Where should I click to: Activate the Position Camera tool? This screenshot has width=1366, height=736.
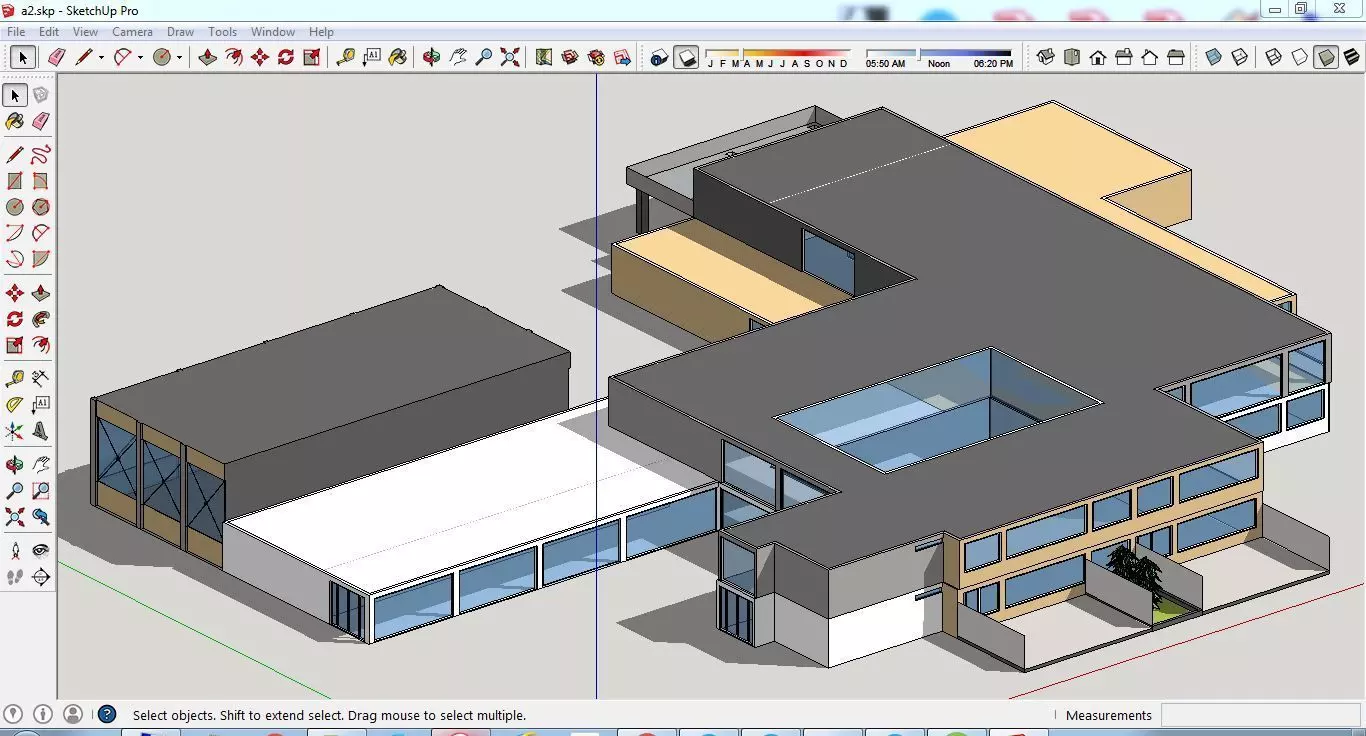pyautogui.click(x=14, y=551)
